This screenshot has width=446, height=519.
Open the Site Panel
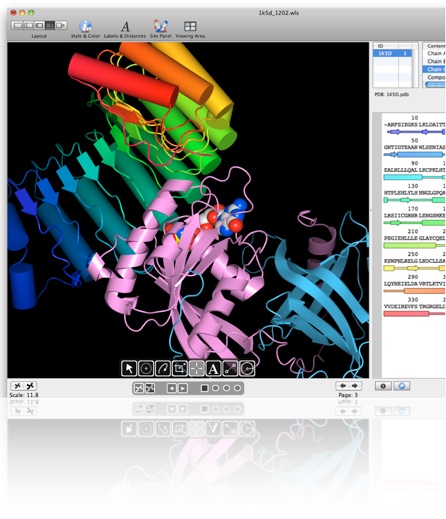tap(160, 29)
